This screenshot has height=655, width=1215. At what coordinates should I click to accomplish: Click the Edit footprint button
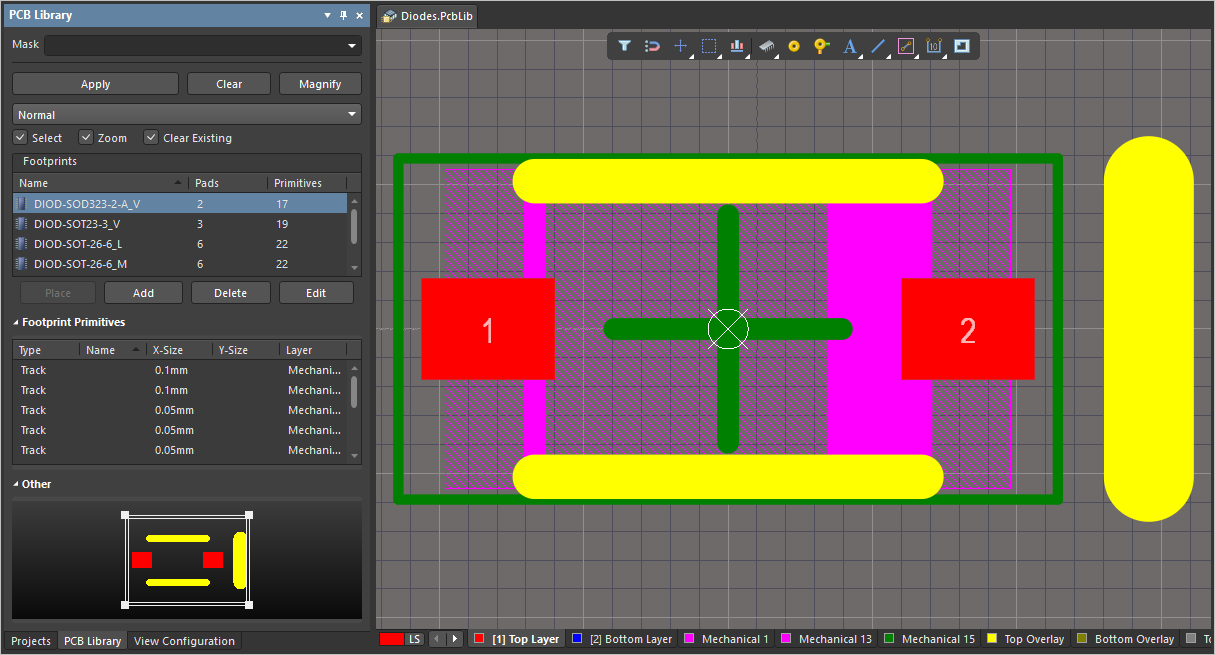tap(316, 293)
